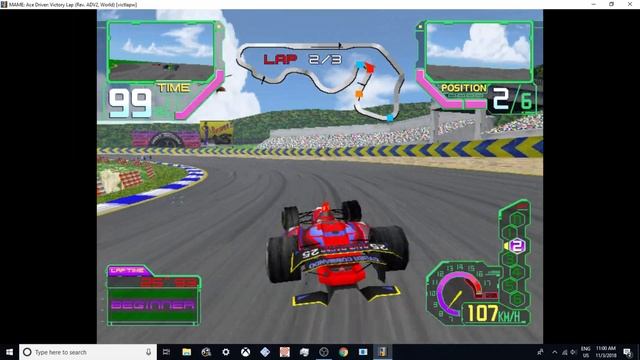Open File Explorer from the taskbar

[187, 352]
